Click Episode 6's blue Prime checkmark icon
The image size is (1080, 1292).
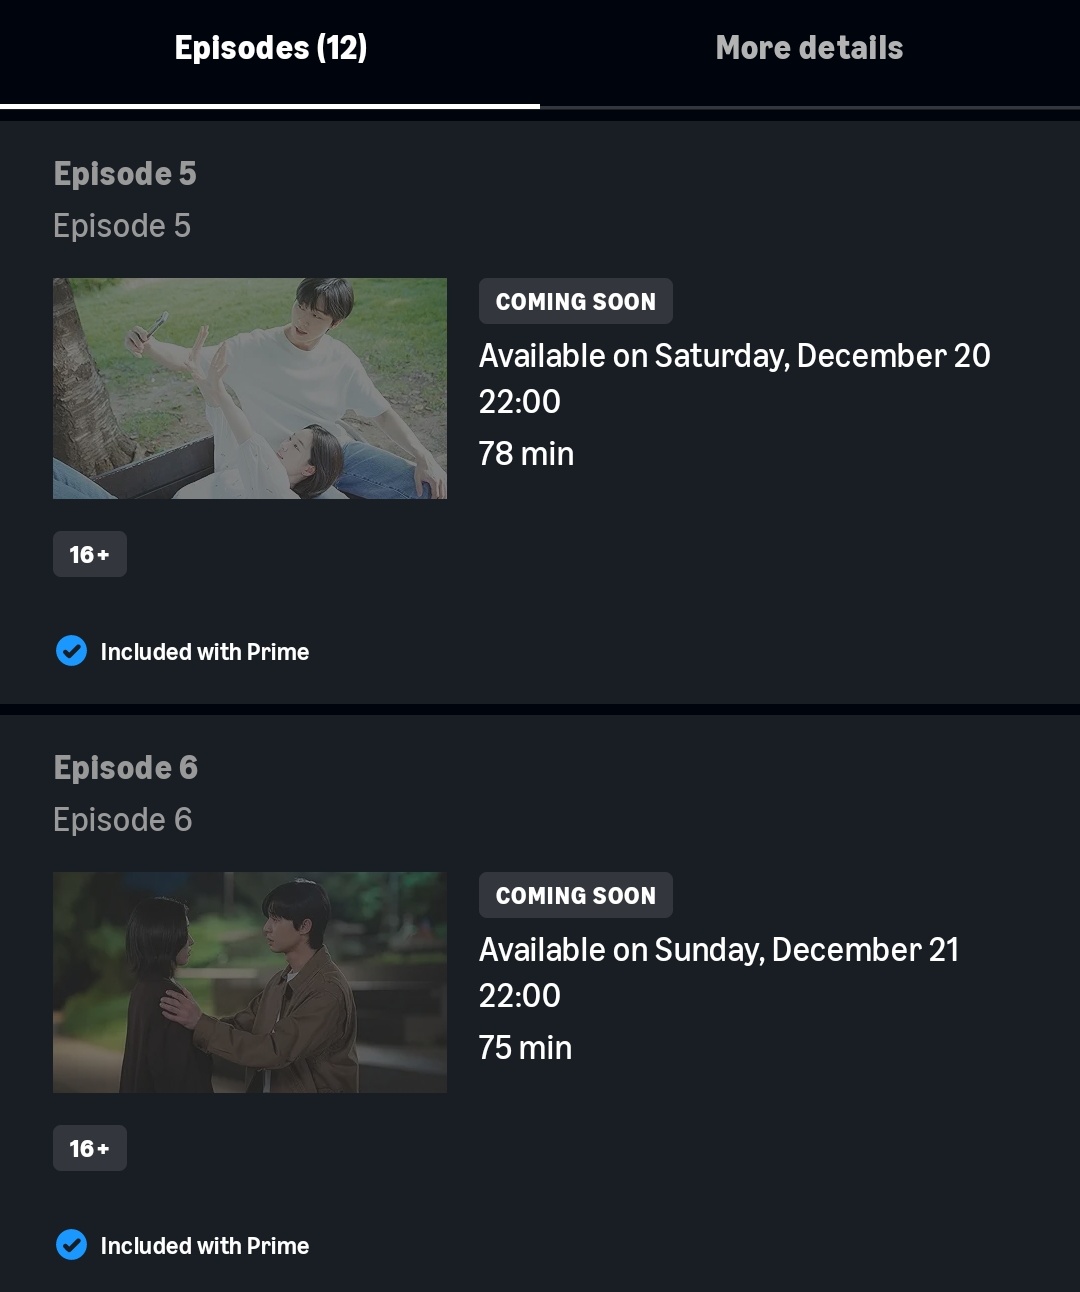(71, 1245)
